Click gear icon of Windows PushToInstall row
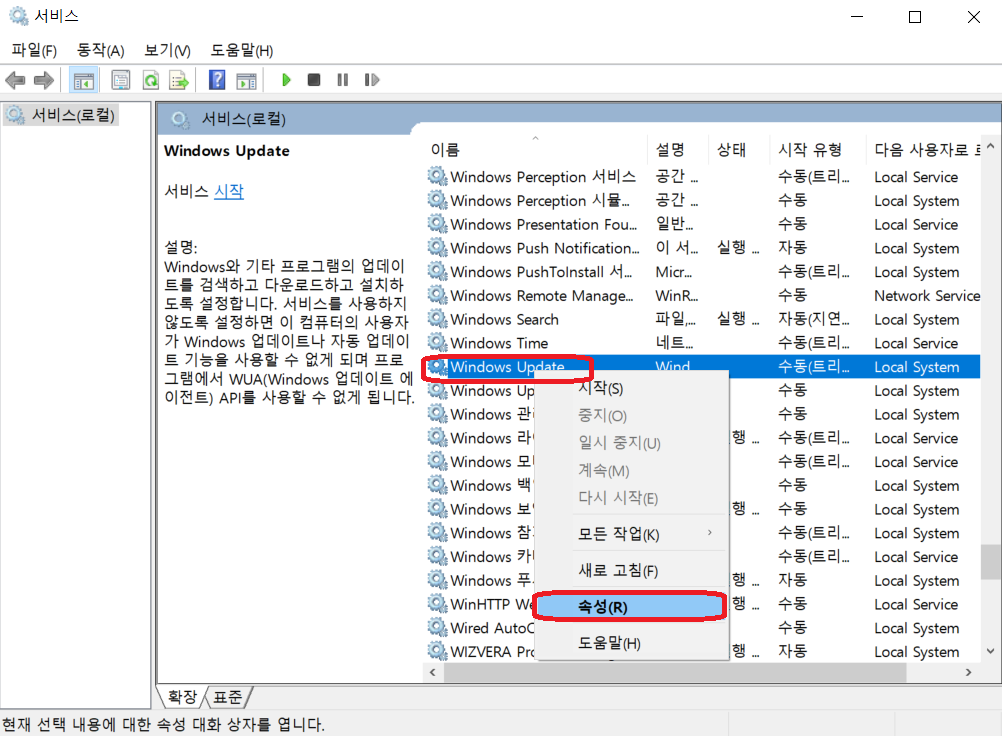The image size is (1002, 736). point(438,272)
